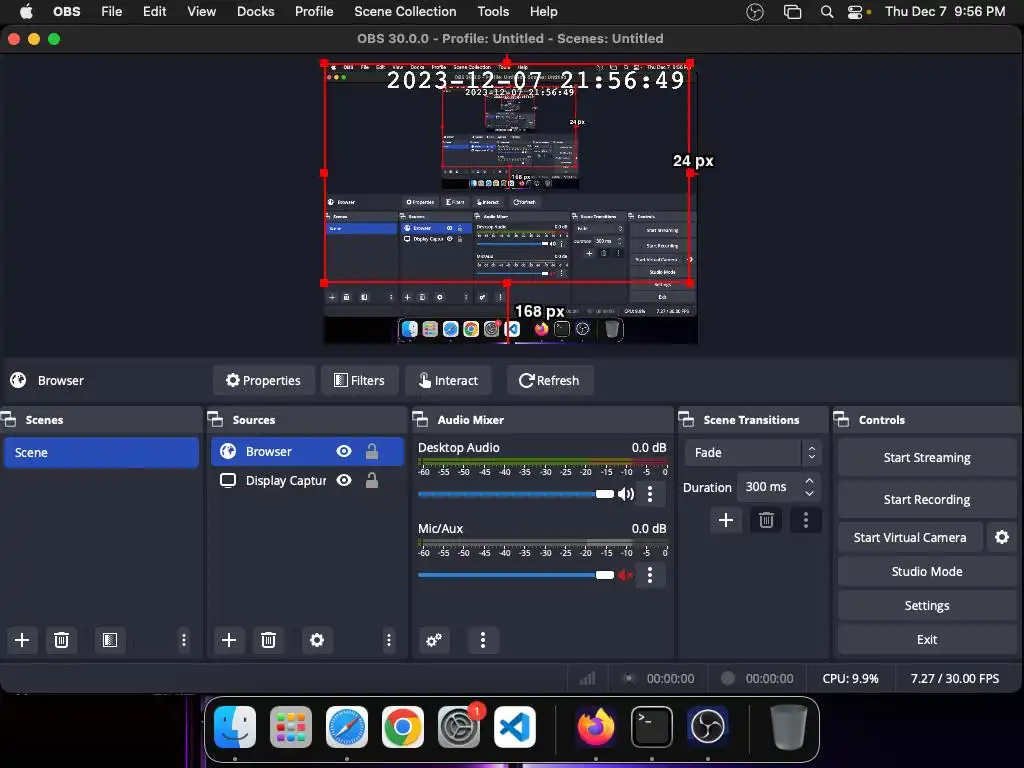
Task: Float the Controls dock icon
Action: 842,419
